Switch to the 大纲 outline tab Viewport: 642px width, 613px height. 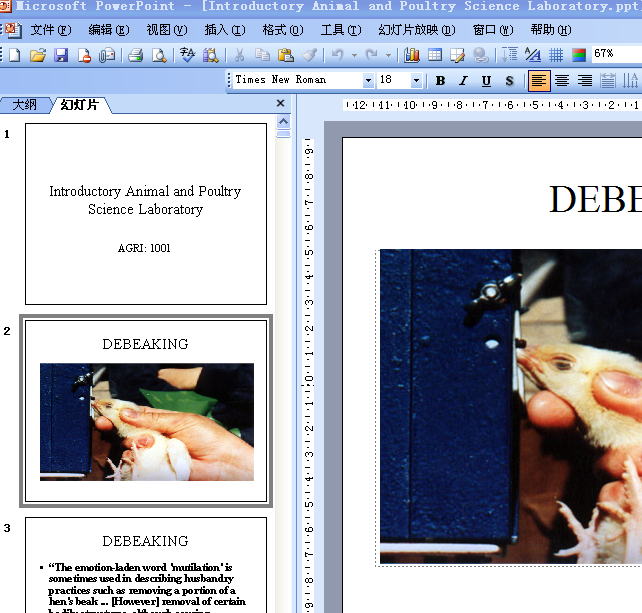tap(24, 104)
